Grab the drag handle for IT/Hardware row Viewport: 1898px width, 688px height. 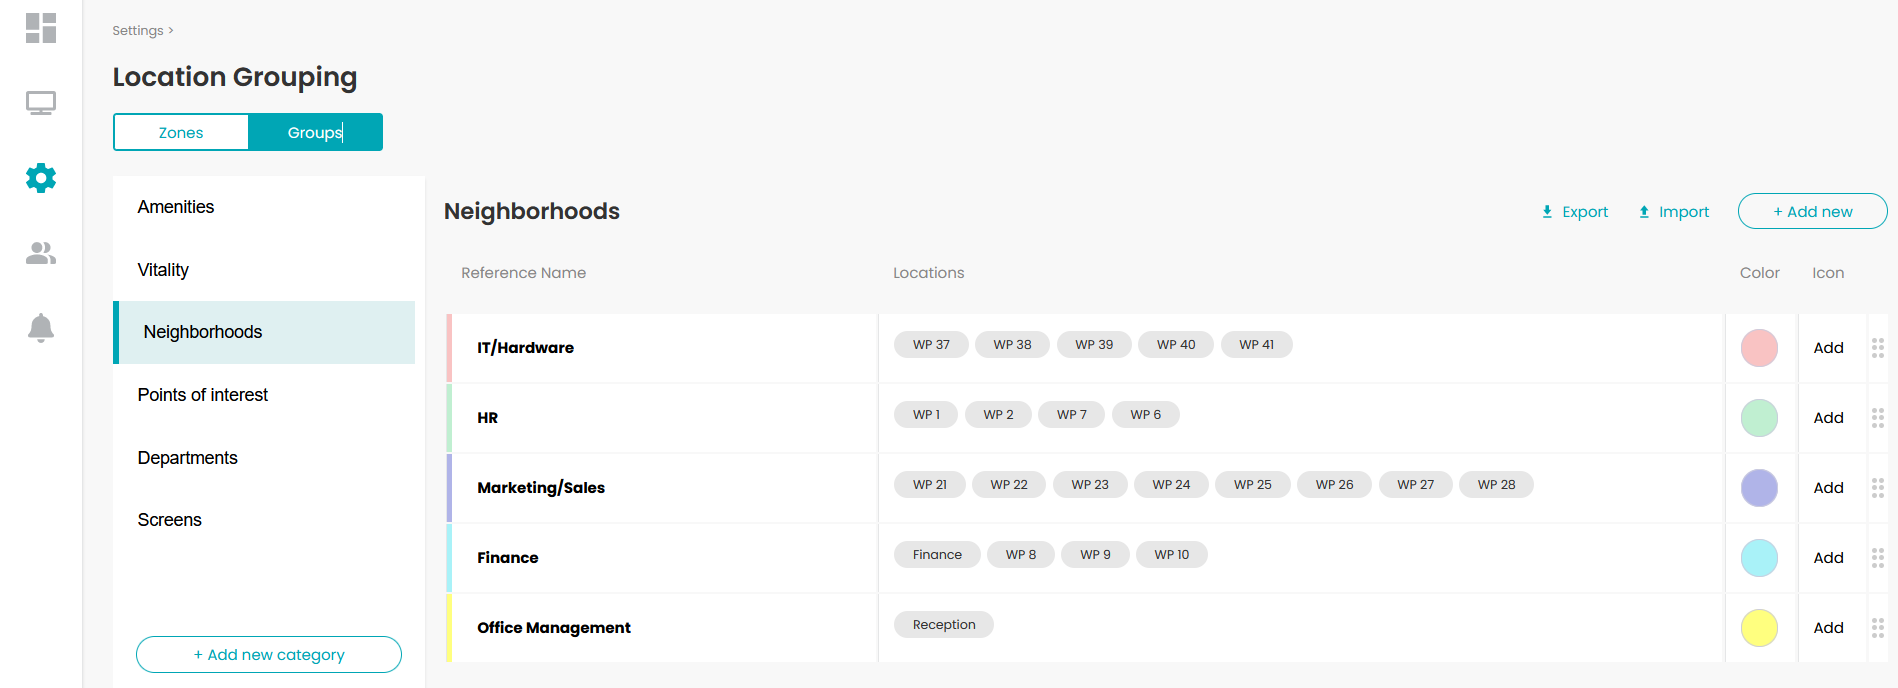pyautogui.click(x=1878, y=348)
